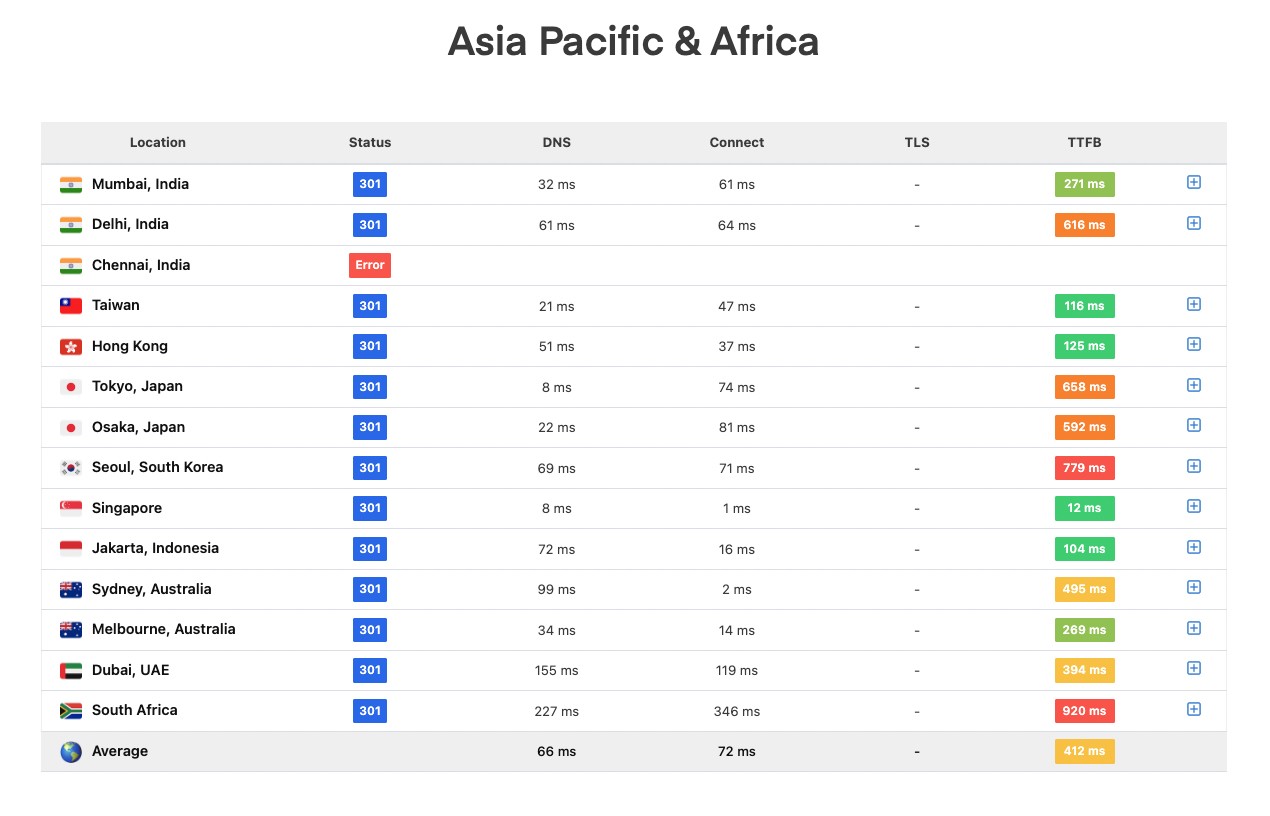Click the red 920 ms TTFB badge

pyautogui.click(x=1084, y=711)
